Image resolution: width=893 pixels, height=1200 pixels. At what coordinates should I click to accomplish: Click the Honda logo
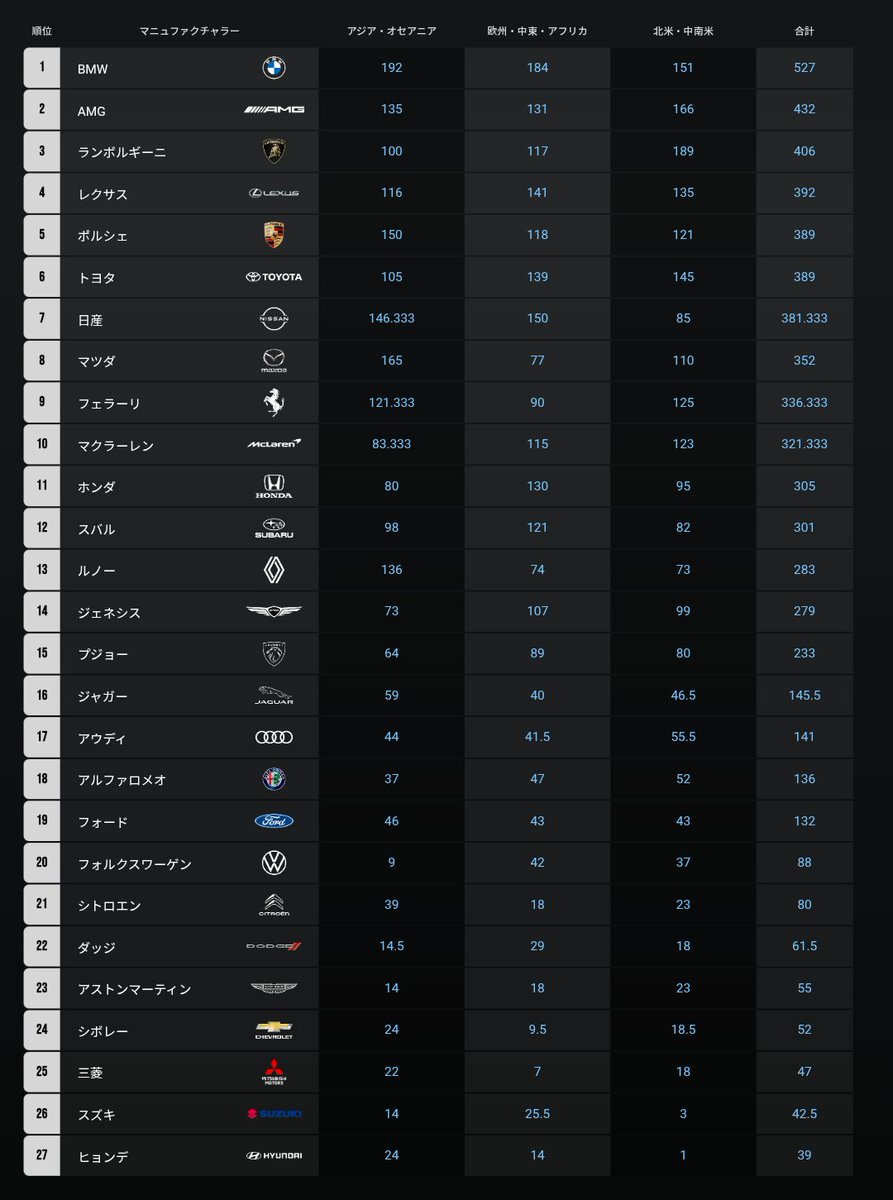click(274, 486)
